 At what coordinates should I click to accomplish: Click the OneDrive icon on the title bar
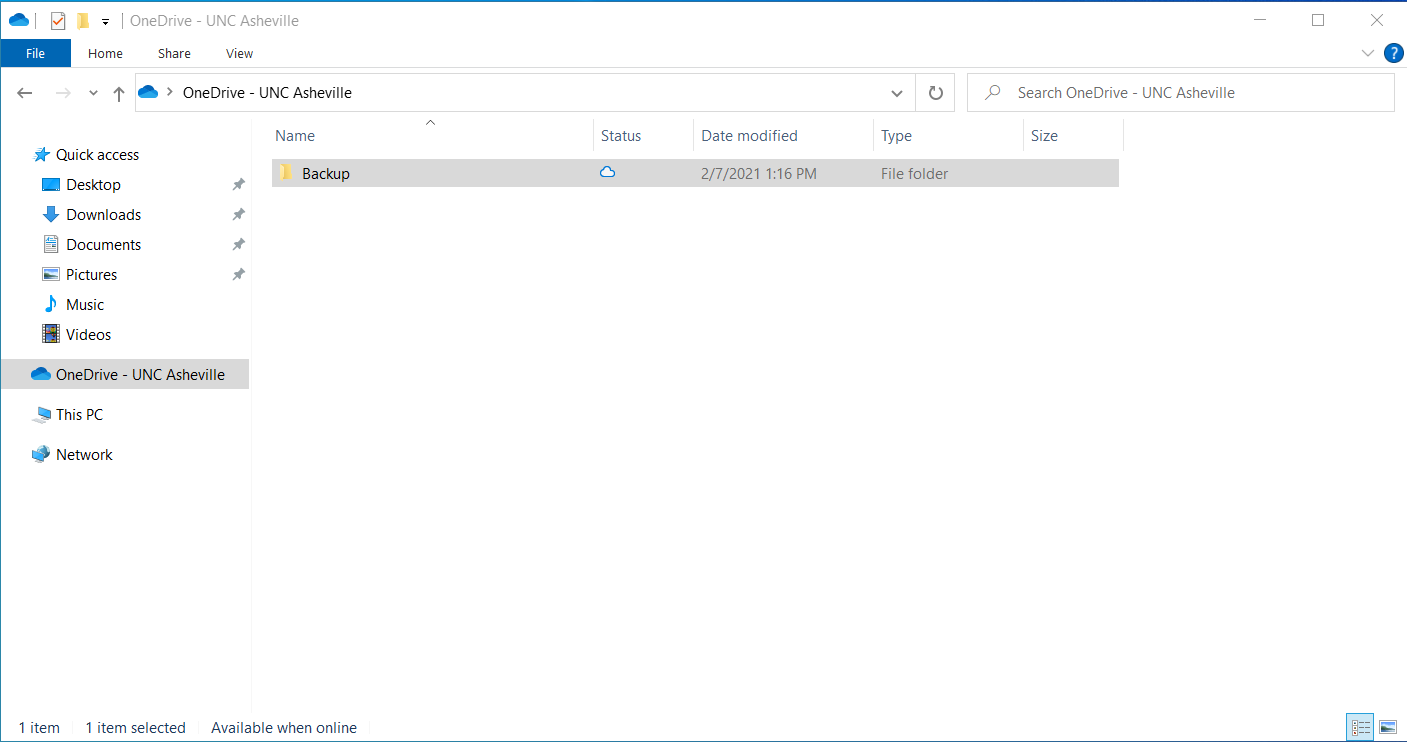(19, 19)
